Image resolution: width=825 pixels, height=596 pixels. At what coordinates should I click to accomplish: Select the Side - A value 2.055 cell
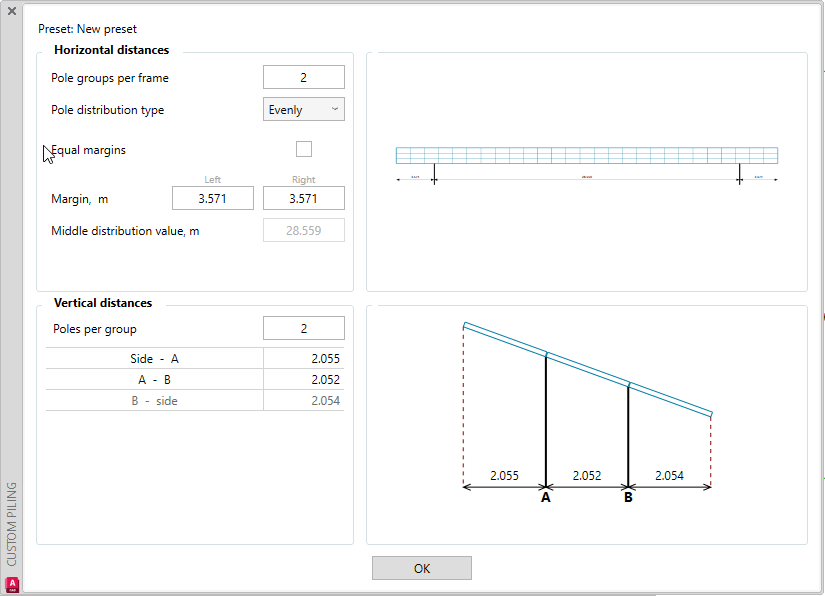[x=304, y=358]
